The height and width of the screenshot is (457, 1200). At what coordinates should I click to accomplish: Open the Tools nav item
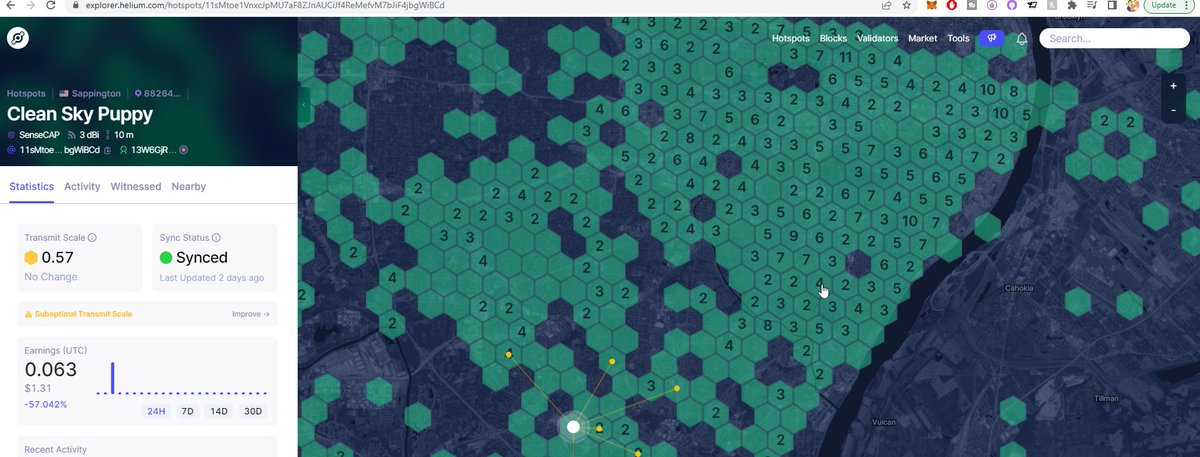point(958,38)
